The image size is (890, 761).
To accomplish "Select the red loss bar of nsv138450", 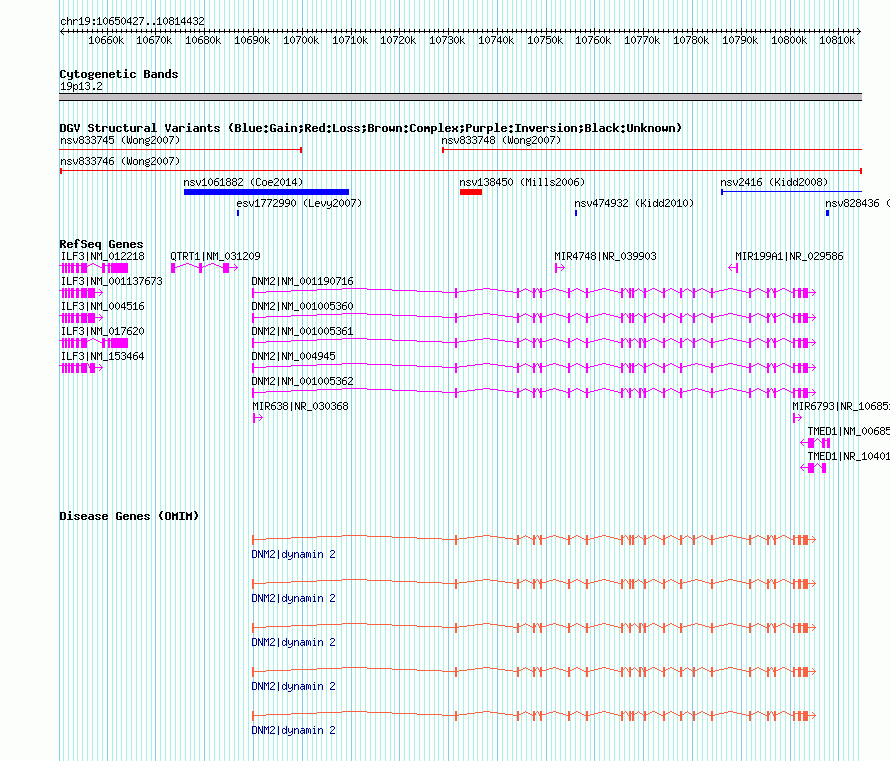I will [471, 192].
